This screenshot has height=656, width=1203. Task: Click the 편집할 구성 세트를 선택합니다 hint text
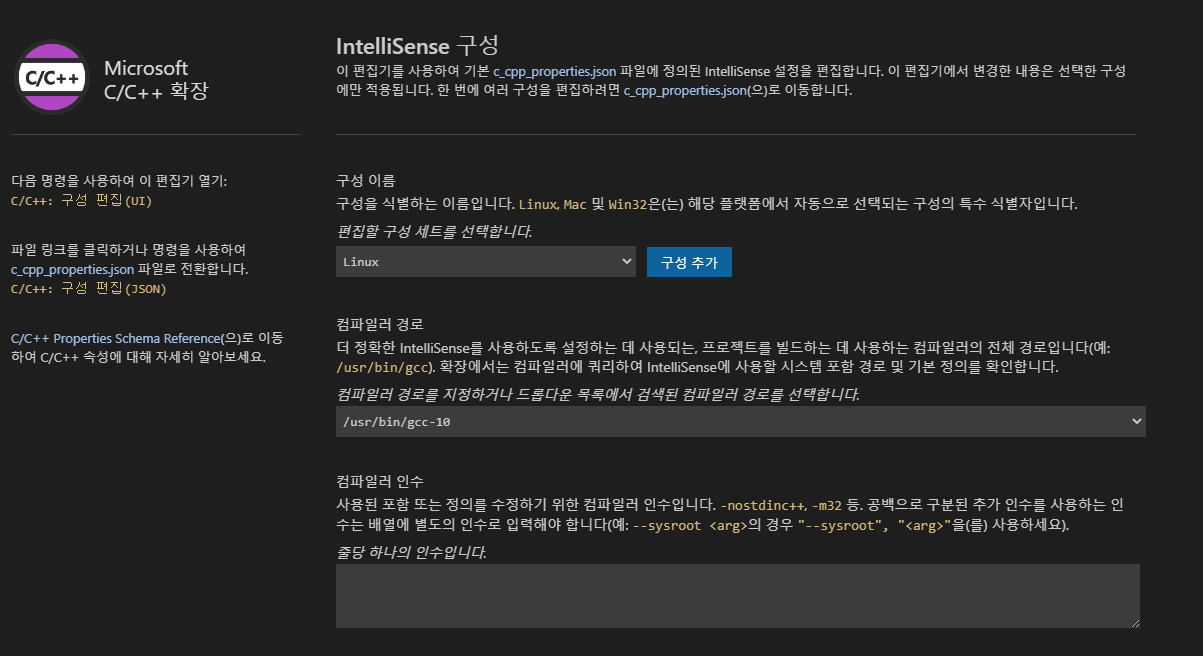pyautogui.click(x=435, y=231)
